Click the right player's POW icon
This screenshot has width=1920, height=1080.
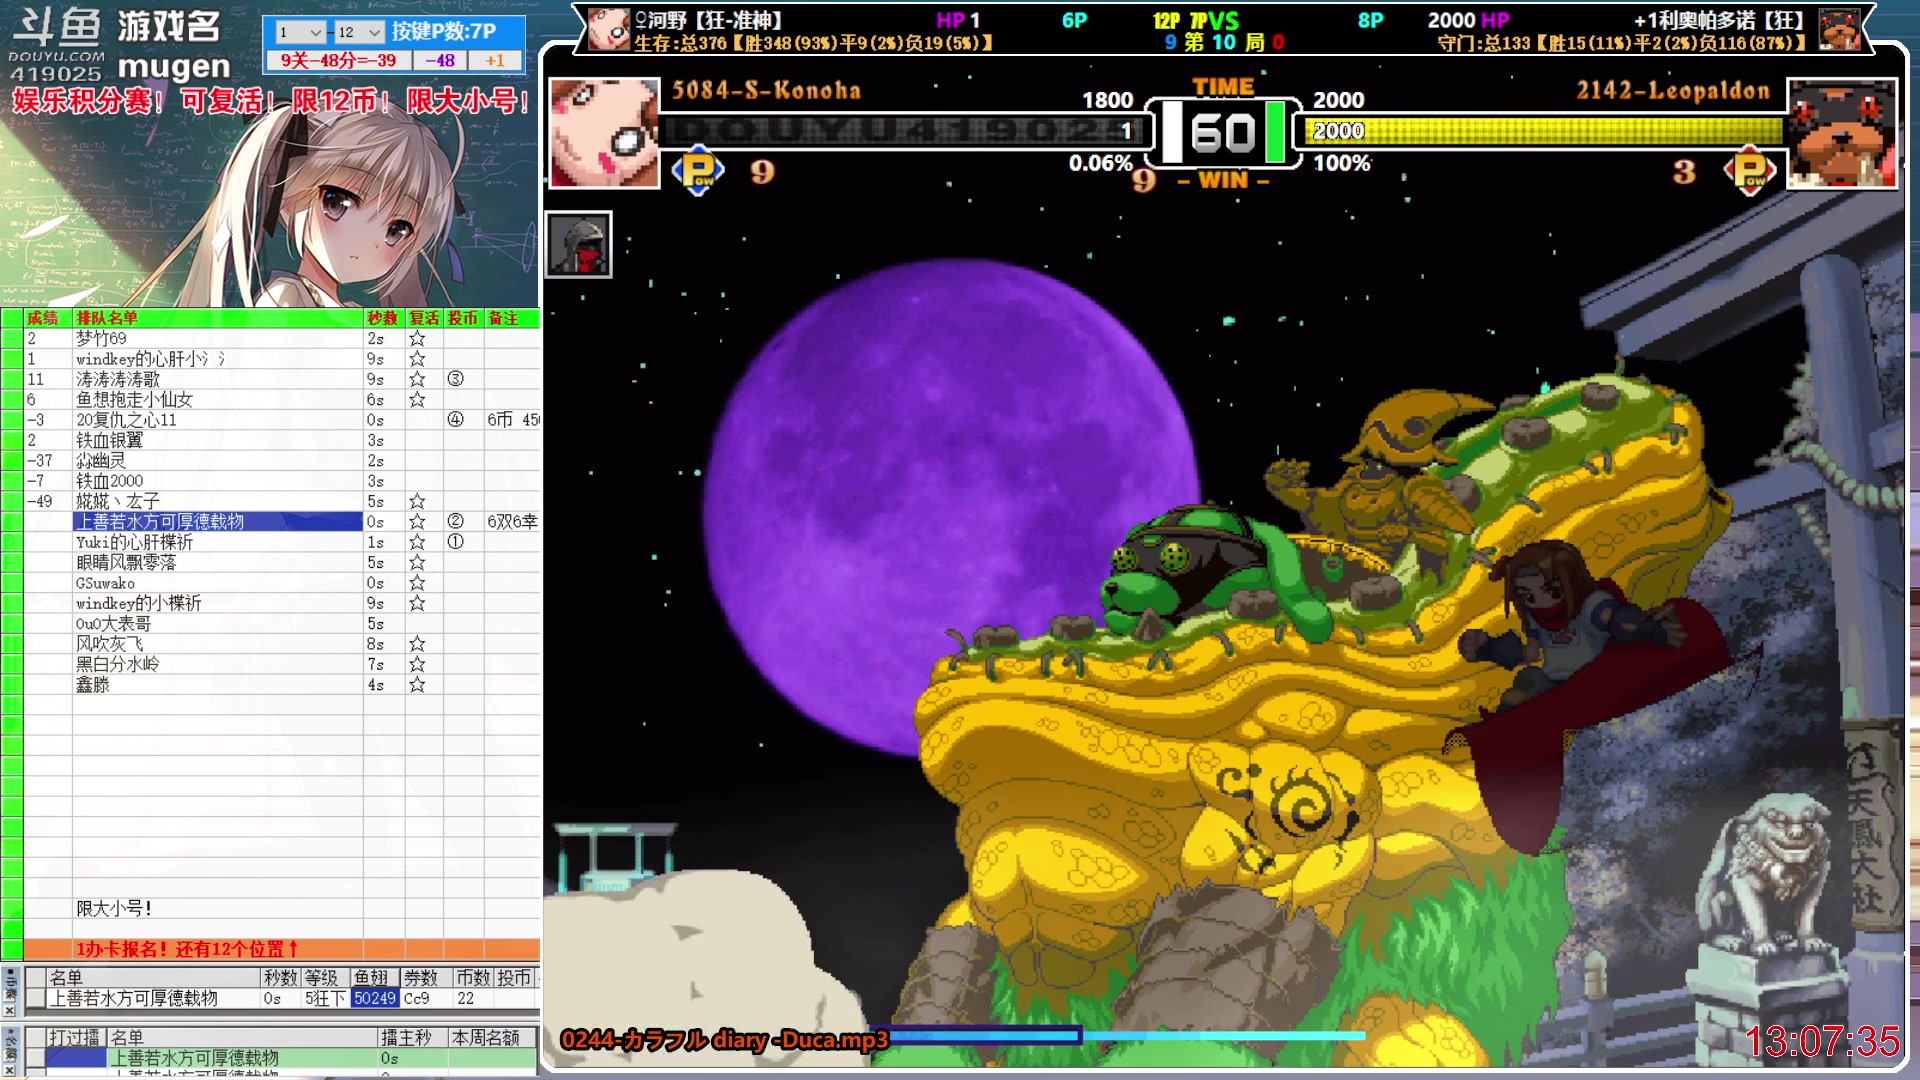1750,171
